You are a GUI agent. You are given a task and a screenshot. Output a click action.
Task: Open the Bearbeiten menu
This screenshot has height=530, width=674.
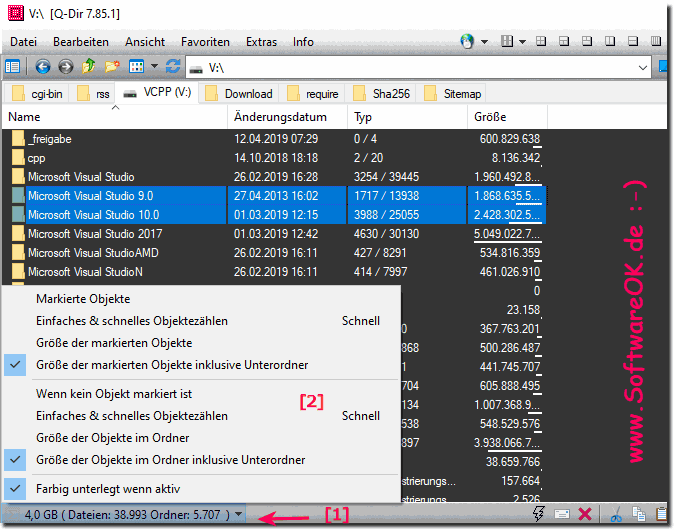pos(81,42)
